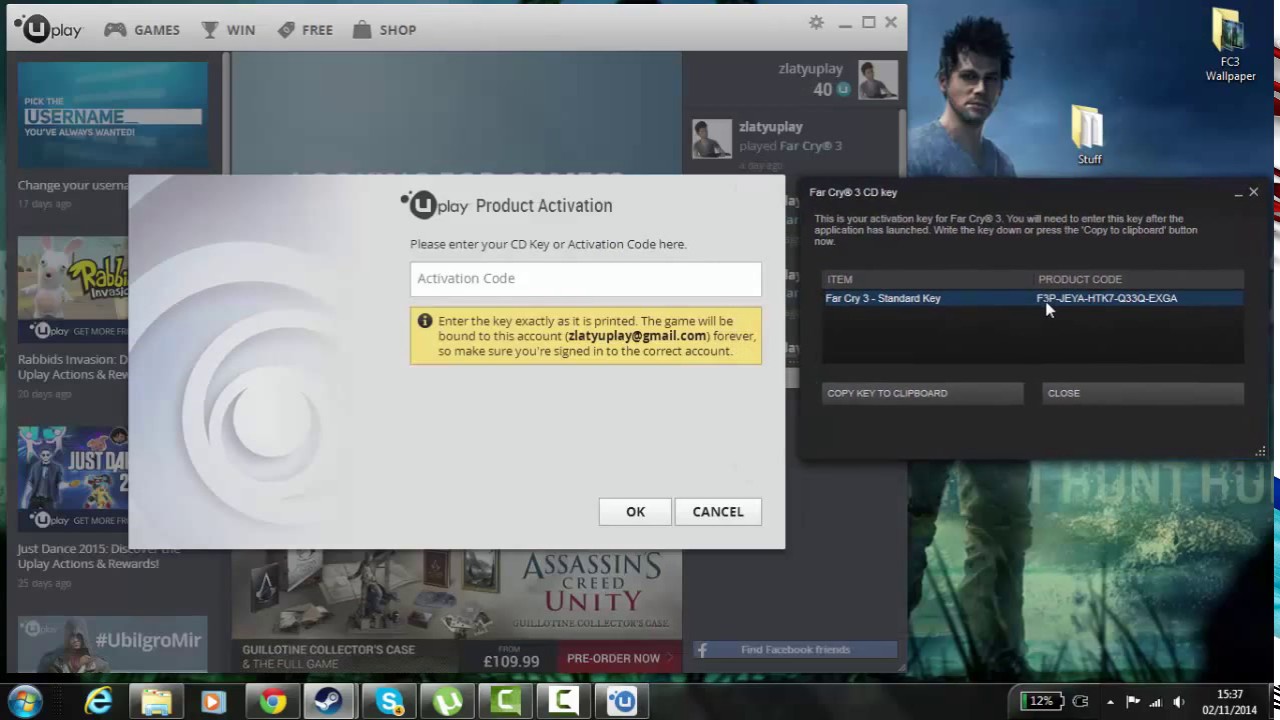This screenshot has width=1280, height=720.
Task: Click product code F3P-JEYA-HTK7-Q33Q-EXGA
Action: [1107, 298]
